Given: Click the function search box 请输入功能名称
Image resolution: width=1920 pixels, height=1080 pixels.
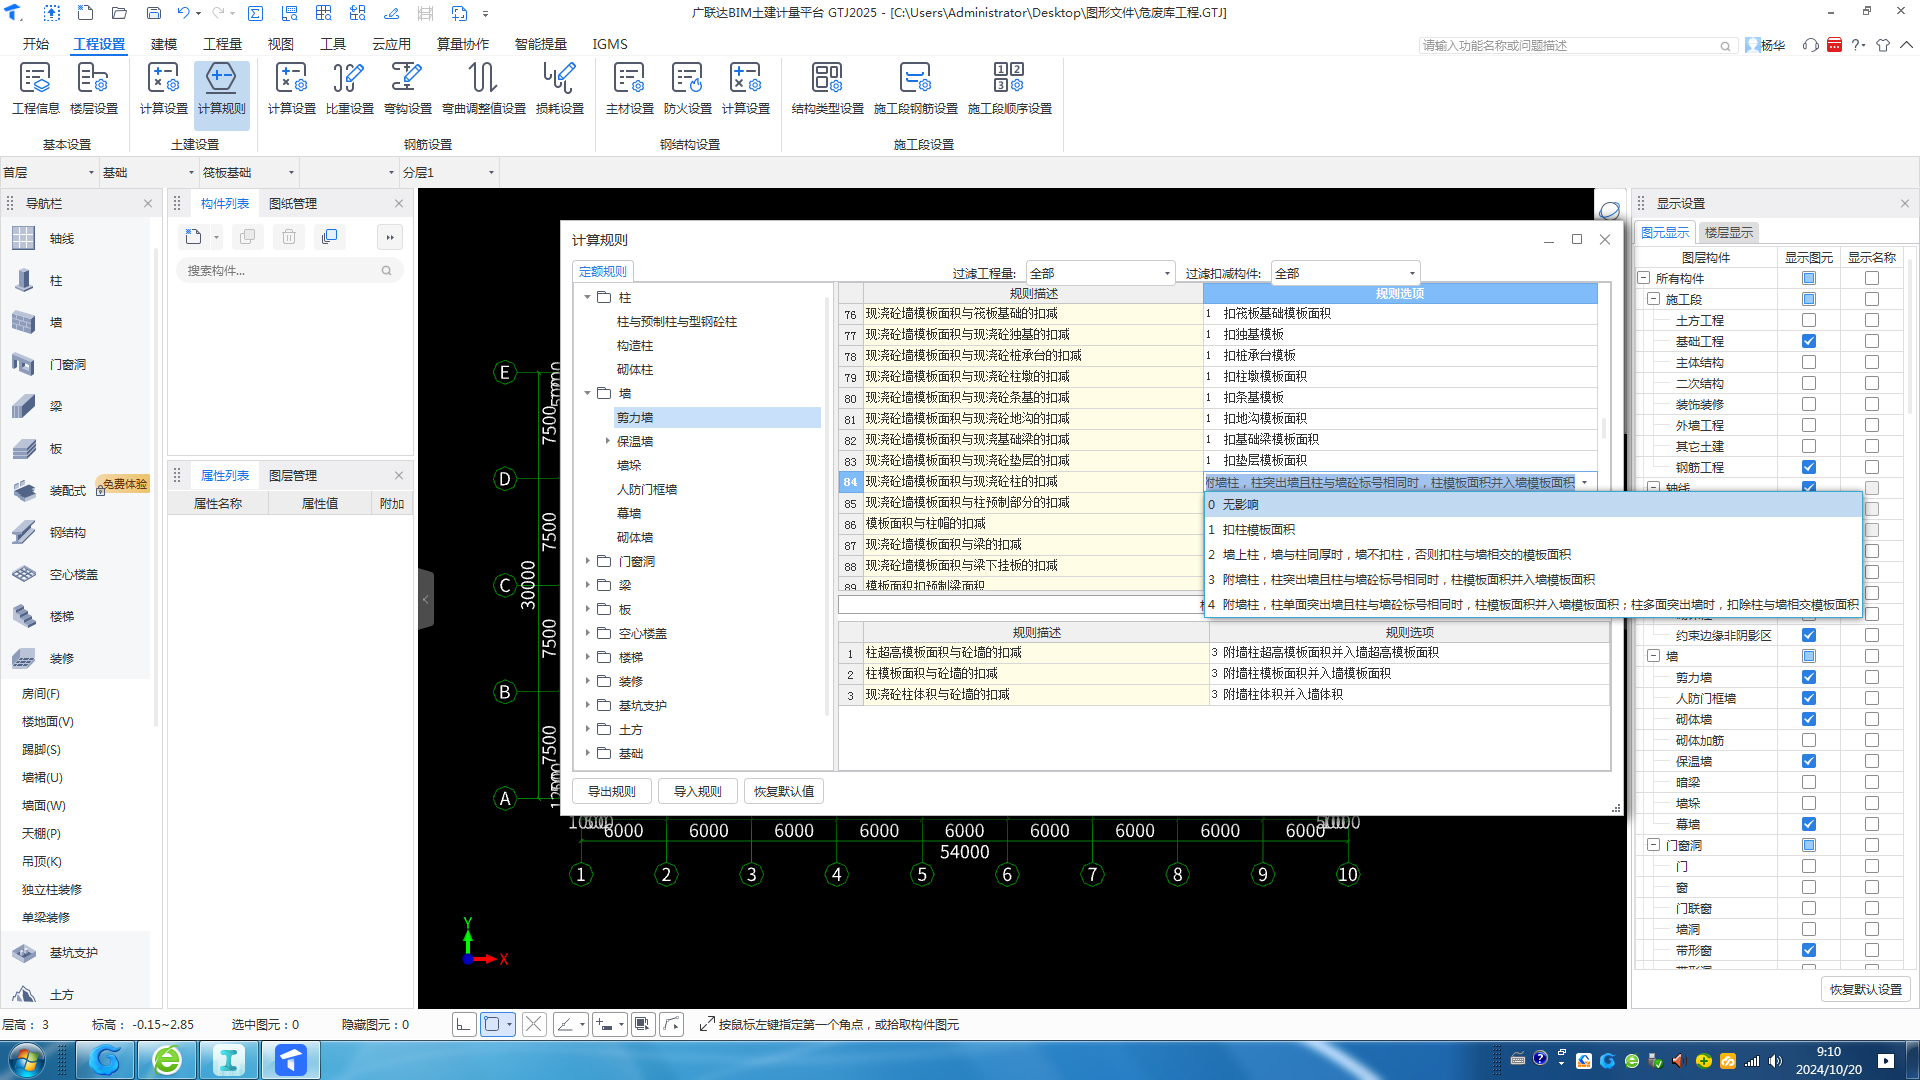Looking at the screenshot, I should tap(1576, 45).
